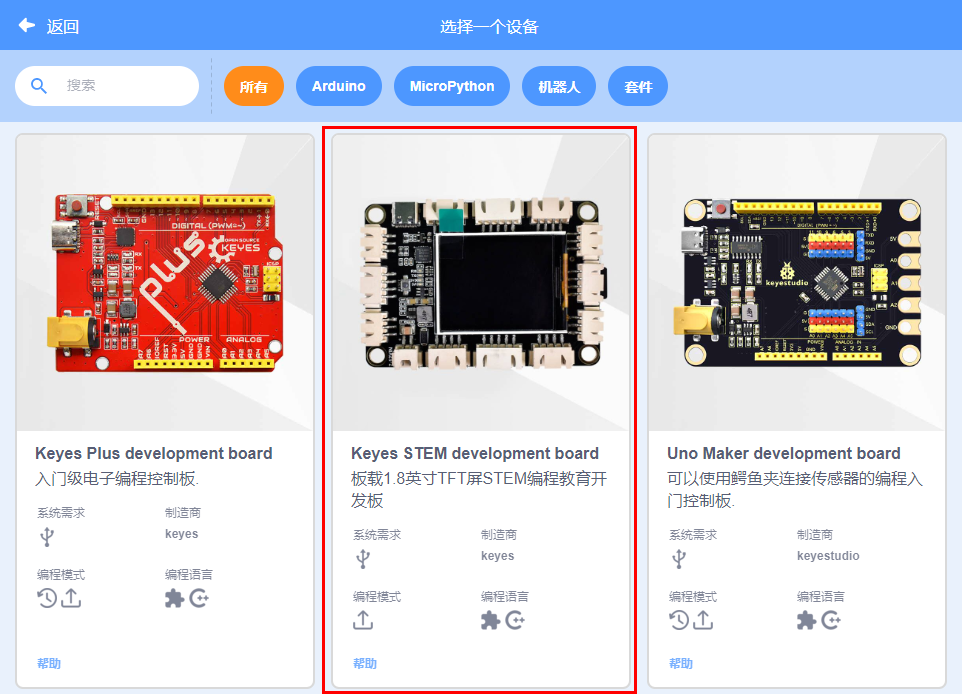The width and height of the screenshot is (962, 694).
Task: Click '编程语言' label on Keyes Plus card
Action: tap(188, 575)
